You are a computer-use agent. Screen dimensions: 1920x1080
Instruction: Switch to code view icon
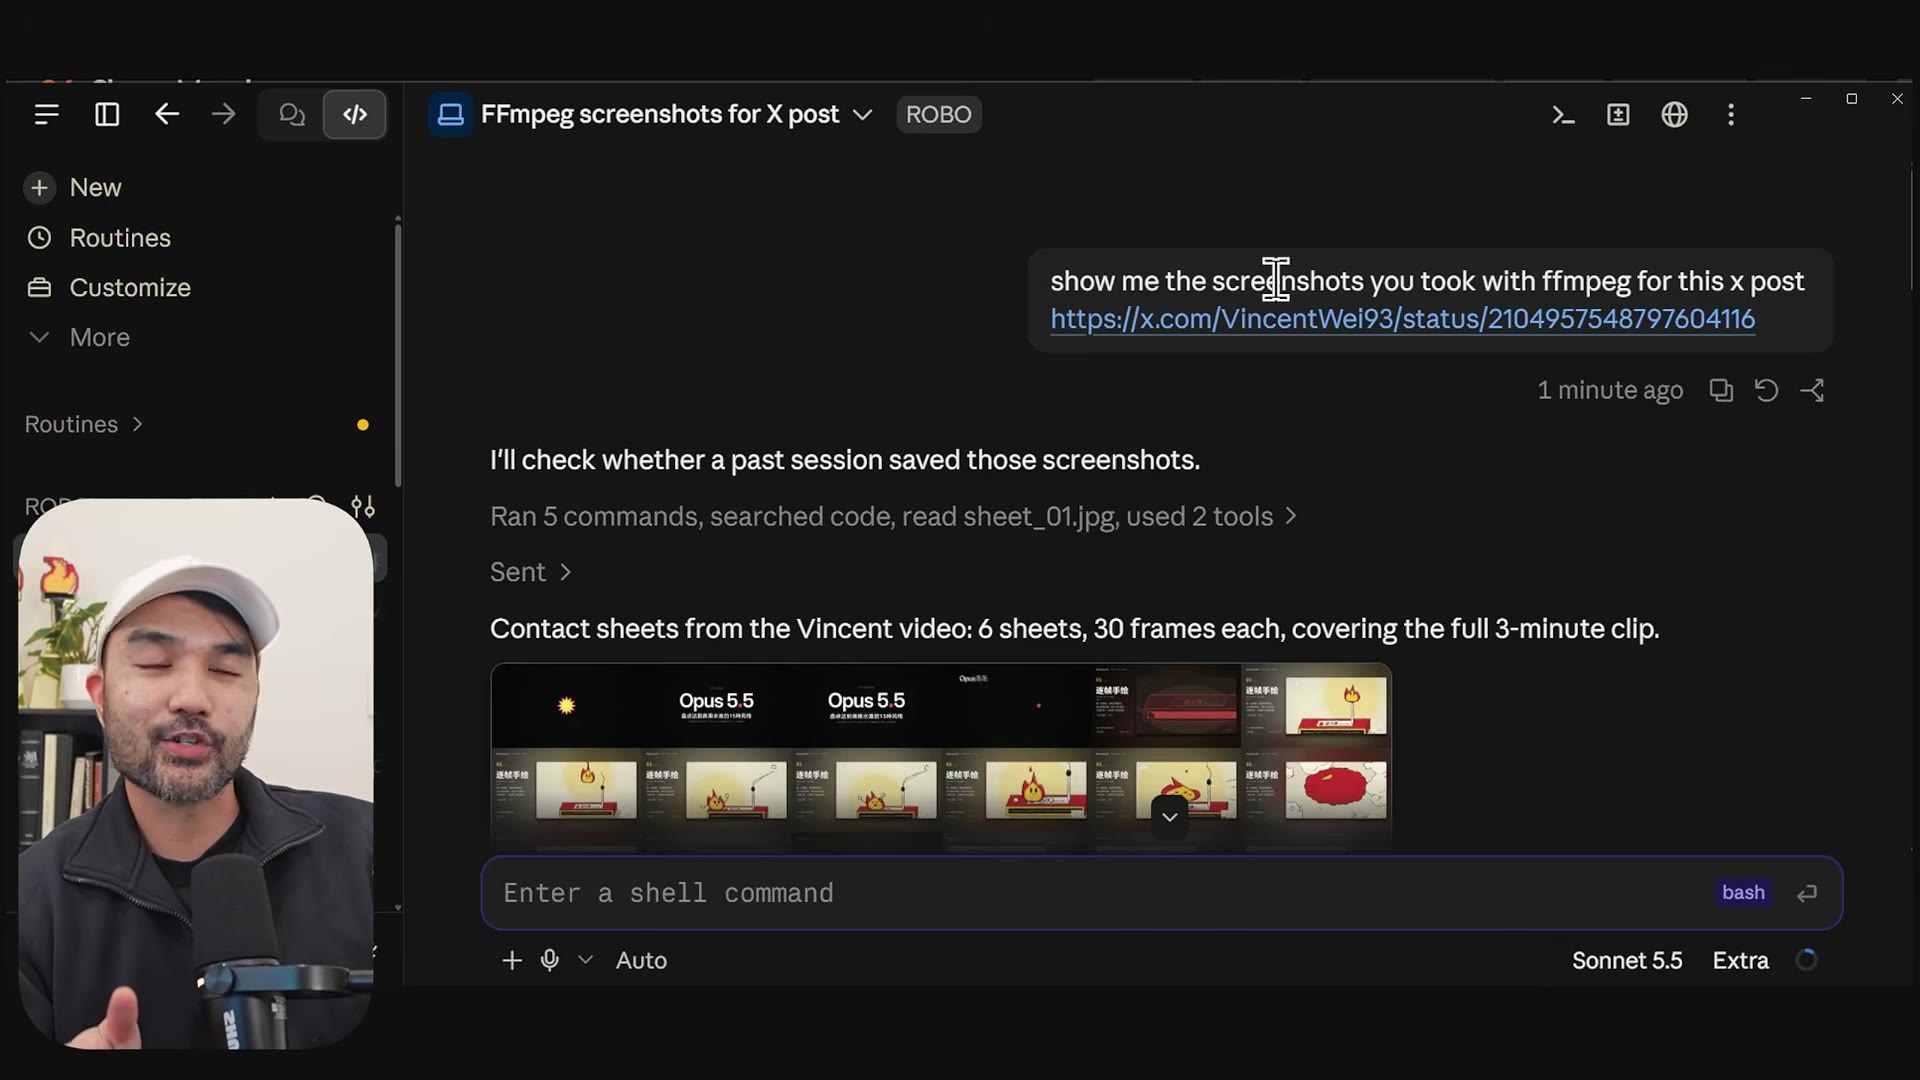coord(355,115)
